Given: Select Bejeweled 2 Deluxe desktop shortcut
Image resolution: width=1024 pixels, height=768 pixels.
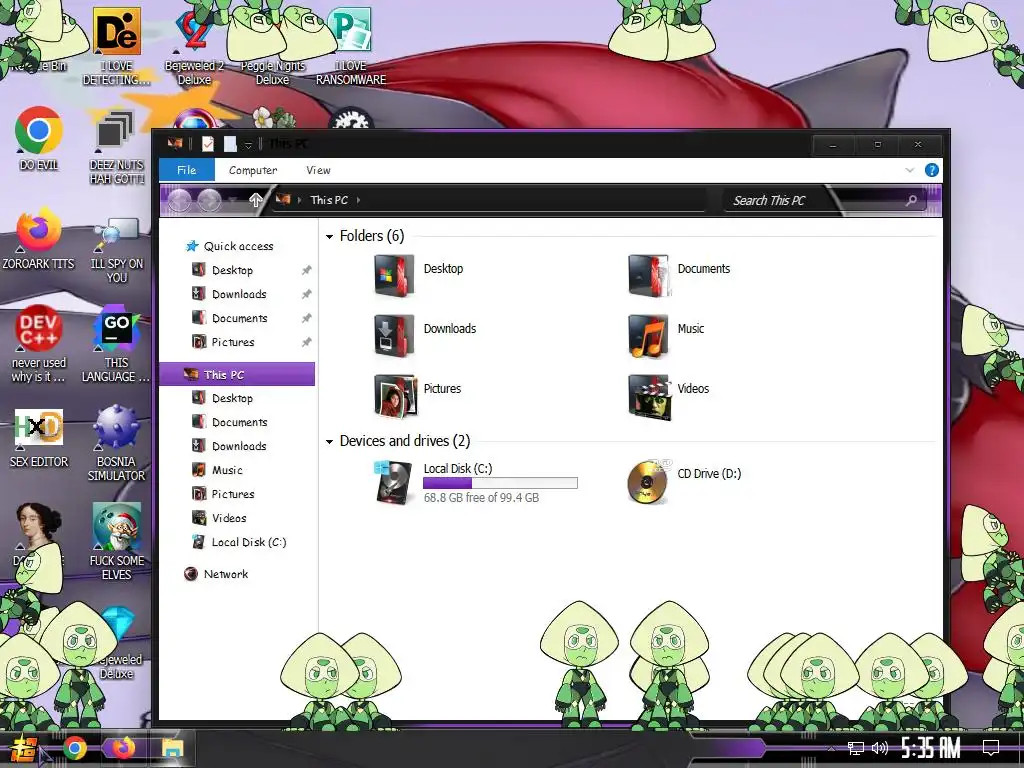Looking at the screenshot, I should [194, 47].
